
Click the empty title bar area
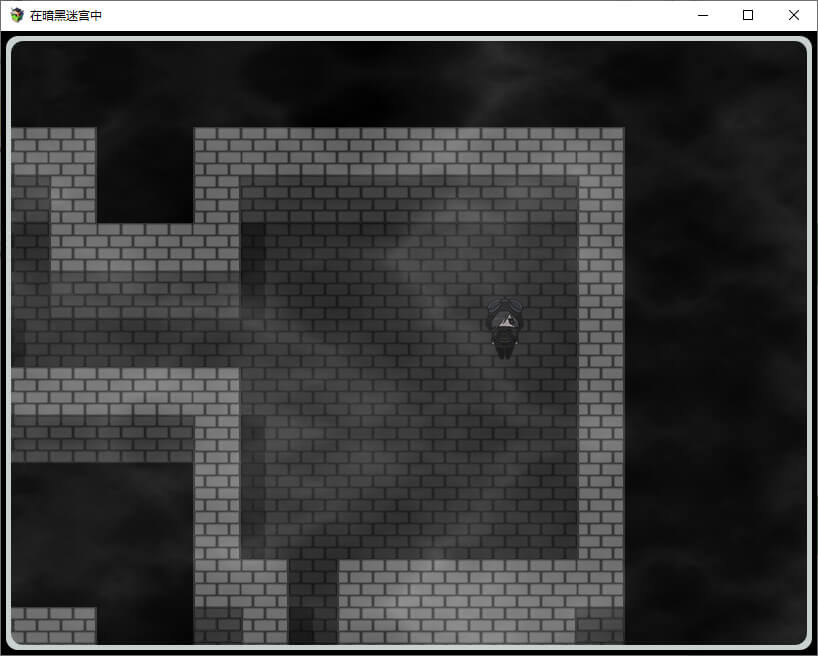pos(400,15)
